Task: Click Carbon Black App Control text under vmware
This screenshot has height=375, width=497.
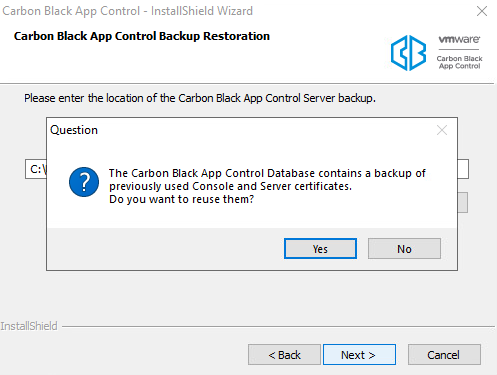Action: [x=459, y=62]
